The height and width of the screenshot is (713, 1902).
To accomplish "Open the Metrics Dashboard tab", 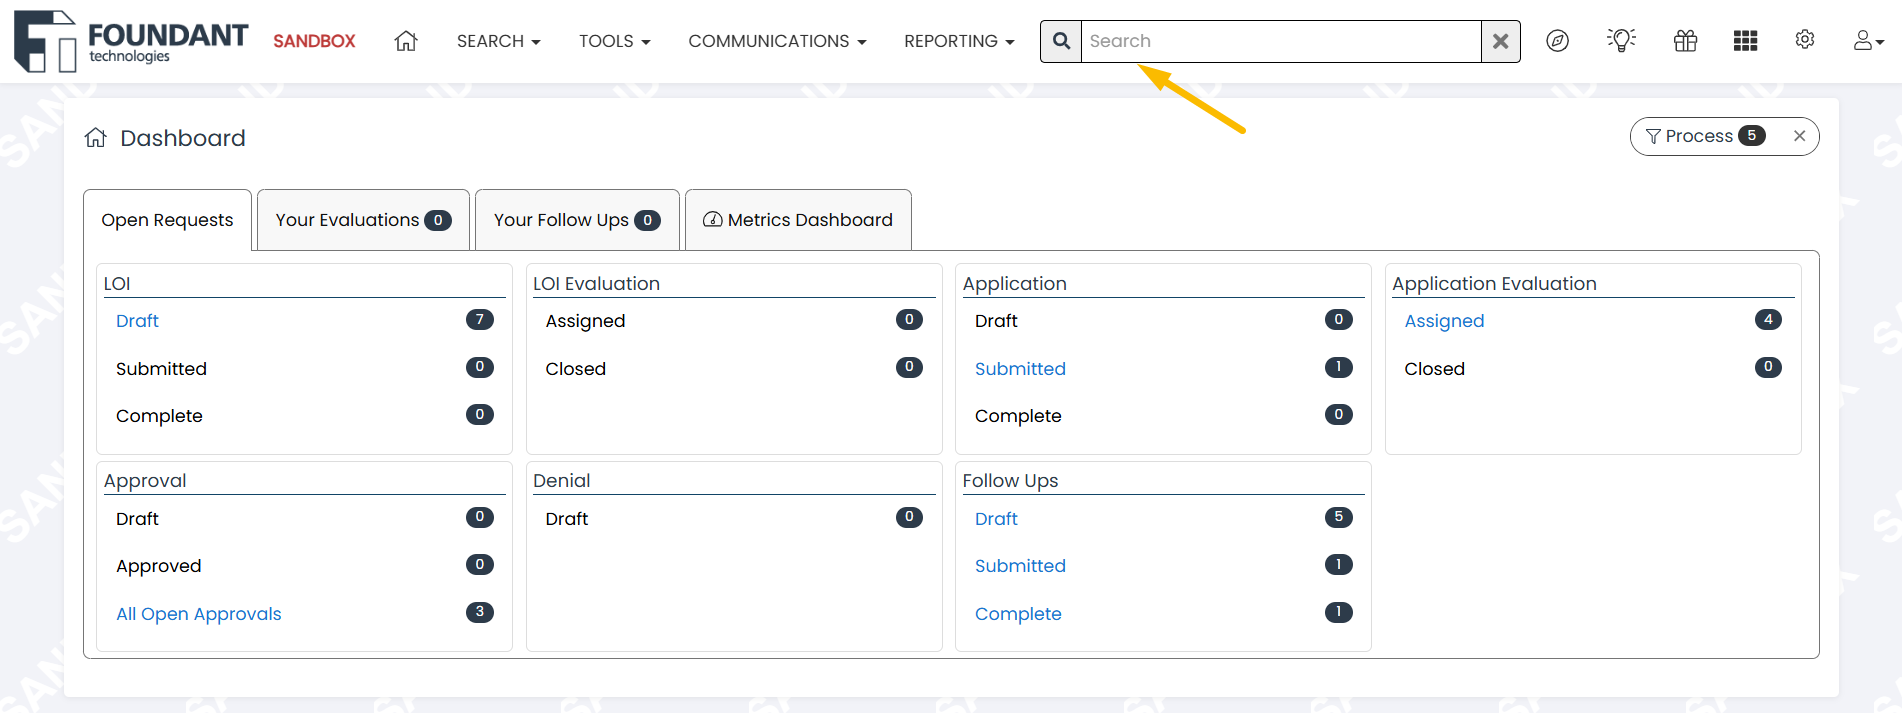I will coord(798,220).
